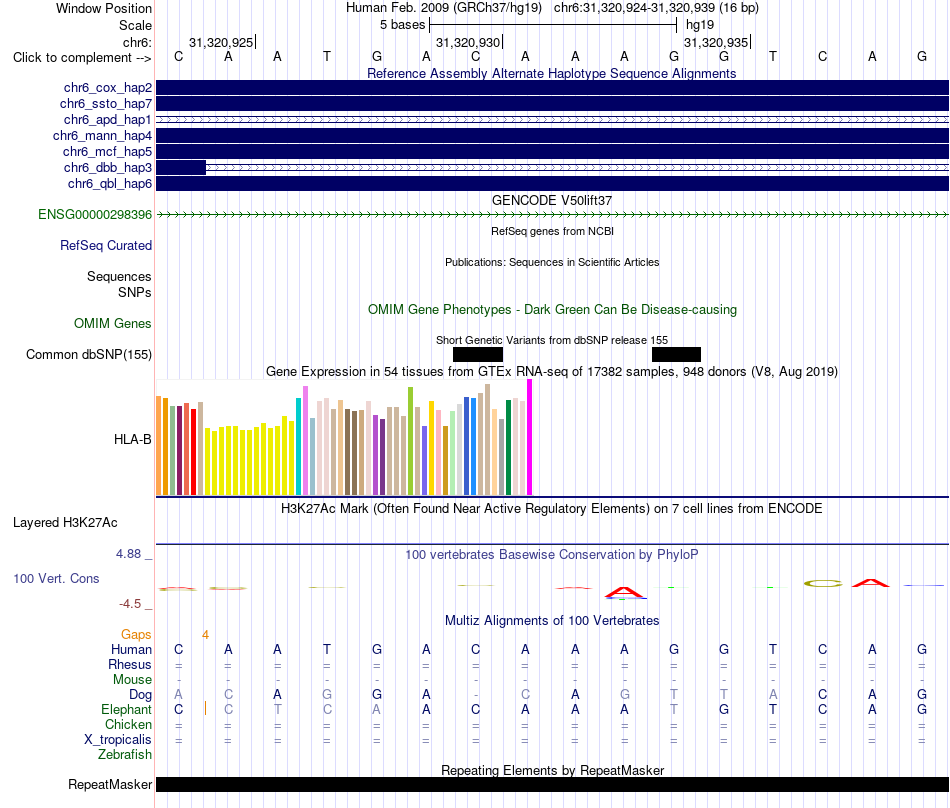The width and height of the screenshot is (950, 808).
Task: Open Multiz Alignments of 100 Vertebrates title
Action: [552, 620]
